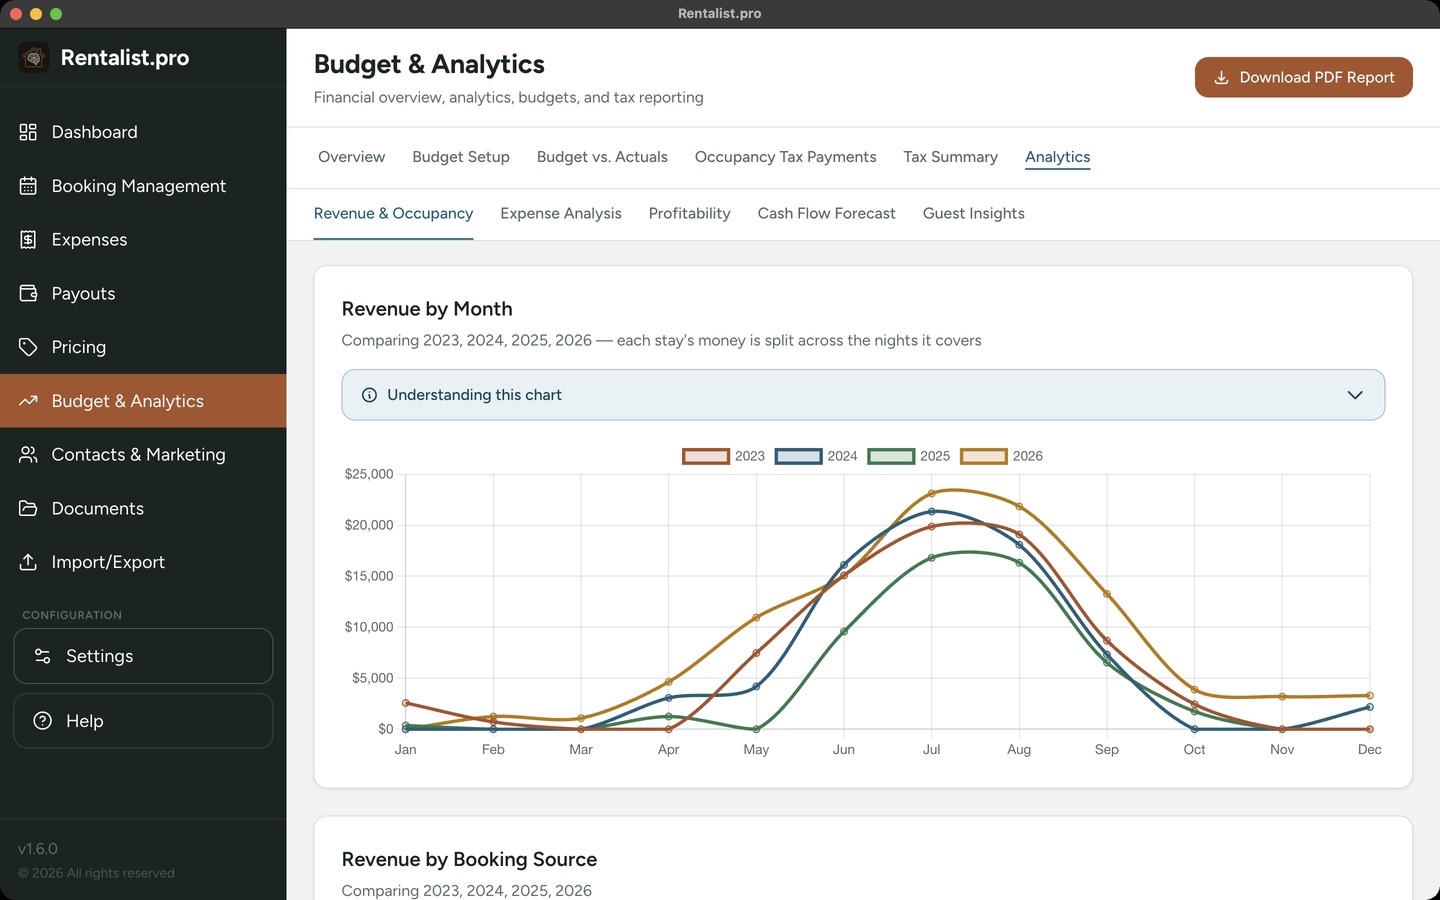Switch to Expense Analysis sub-tab

pyautogui.click(x=561, y=214)
